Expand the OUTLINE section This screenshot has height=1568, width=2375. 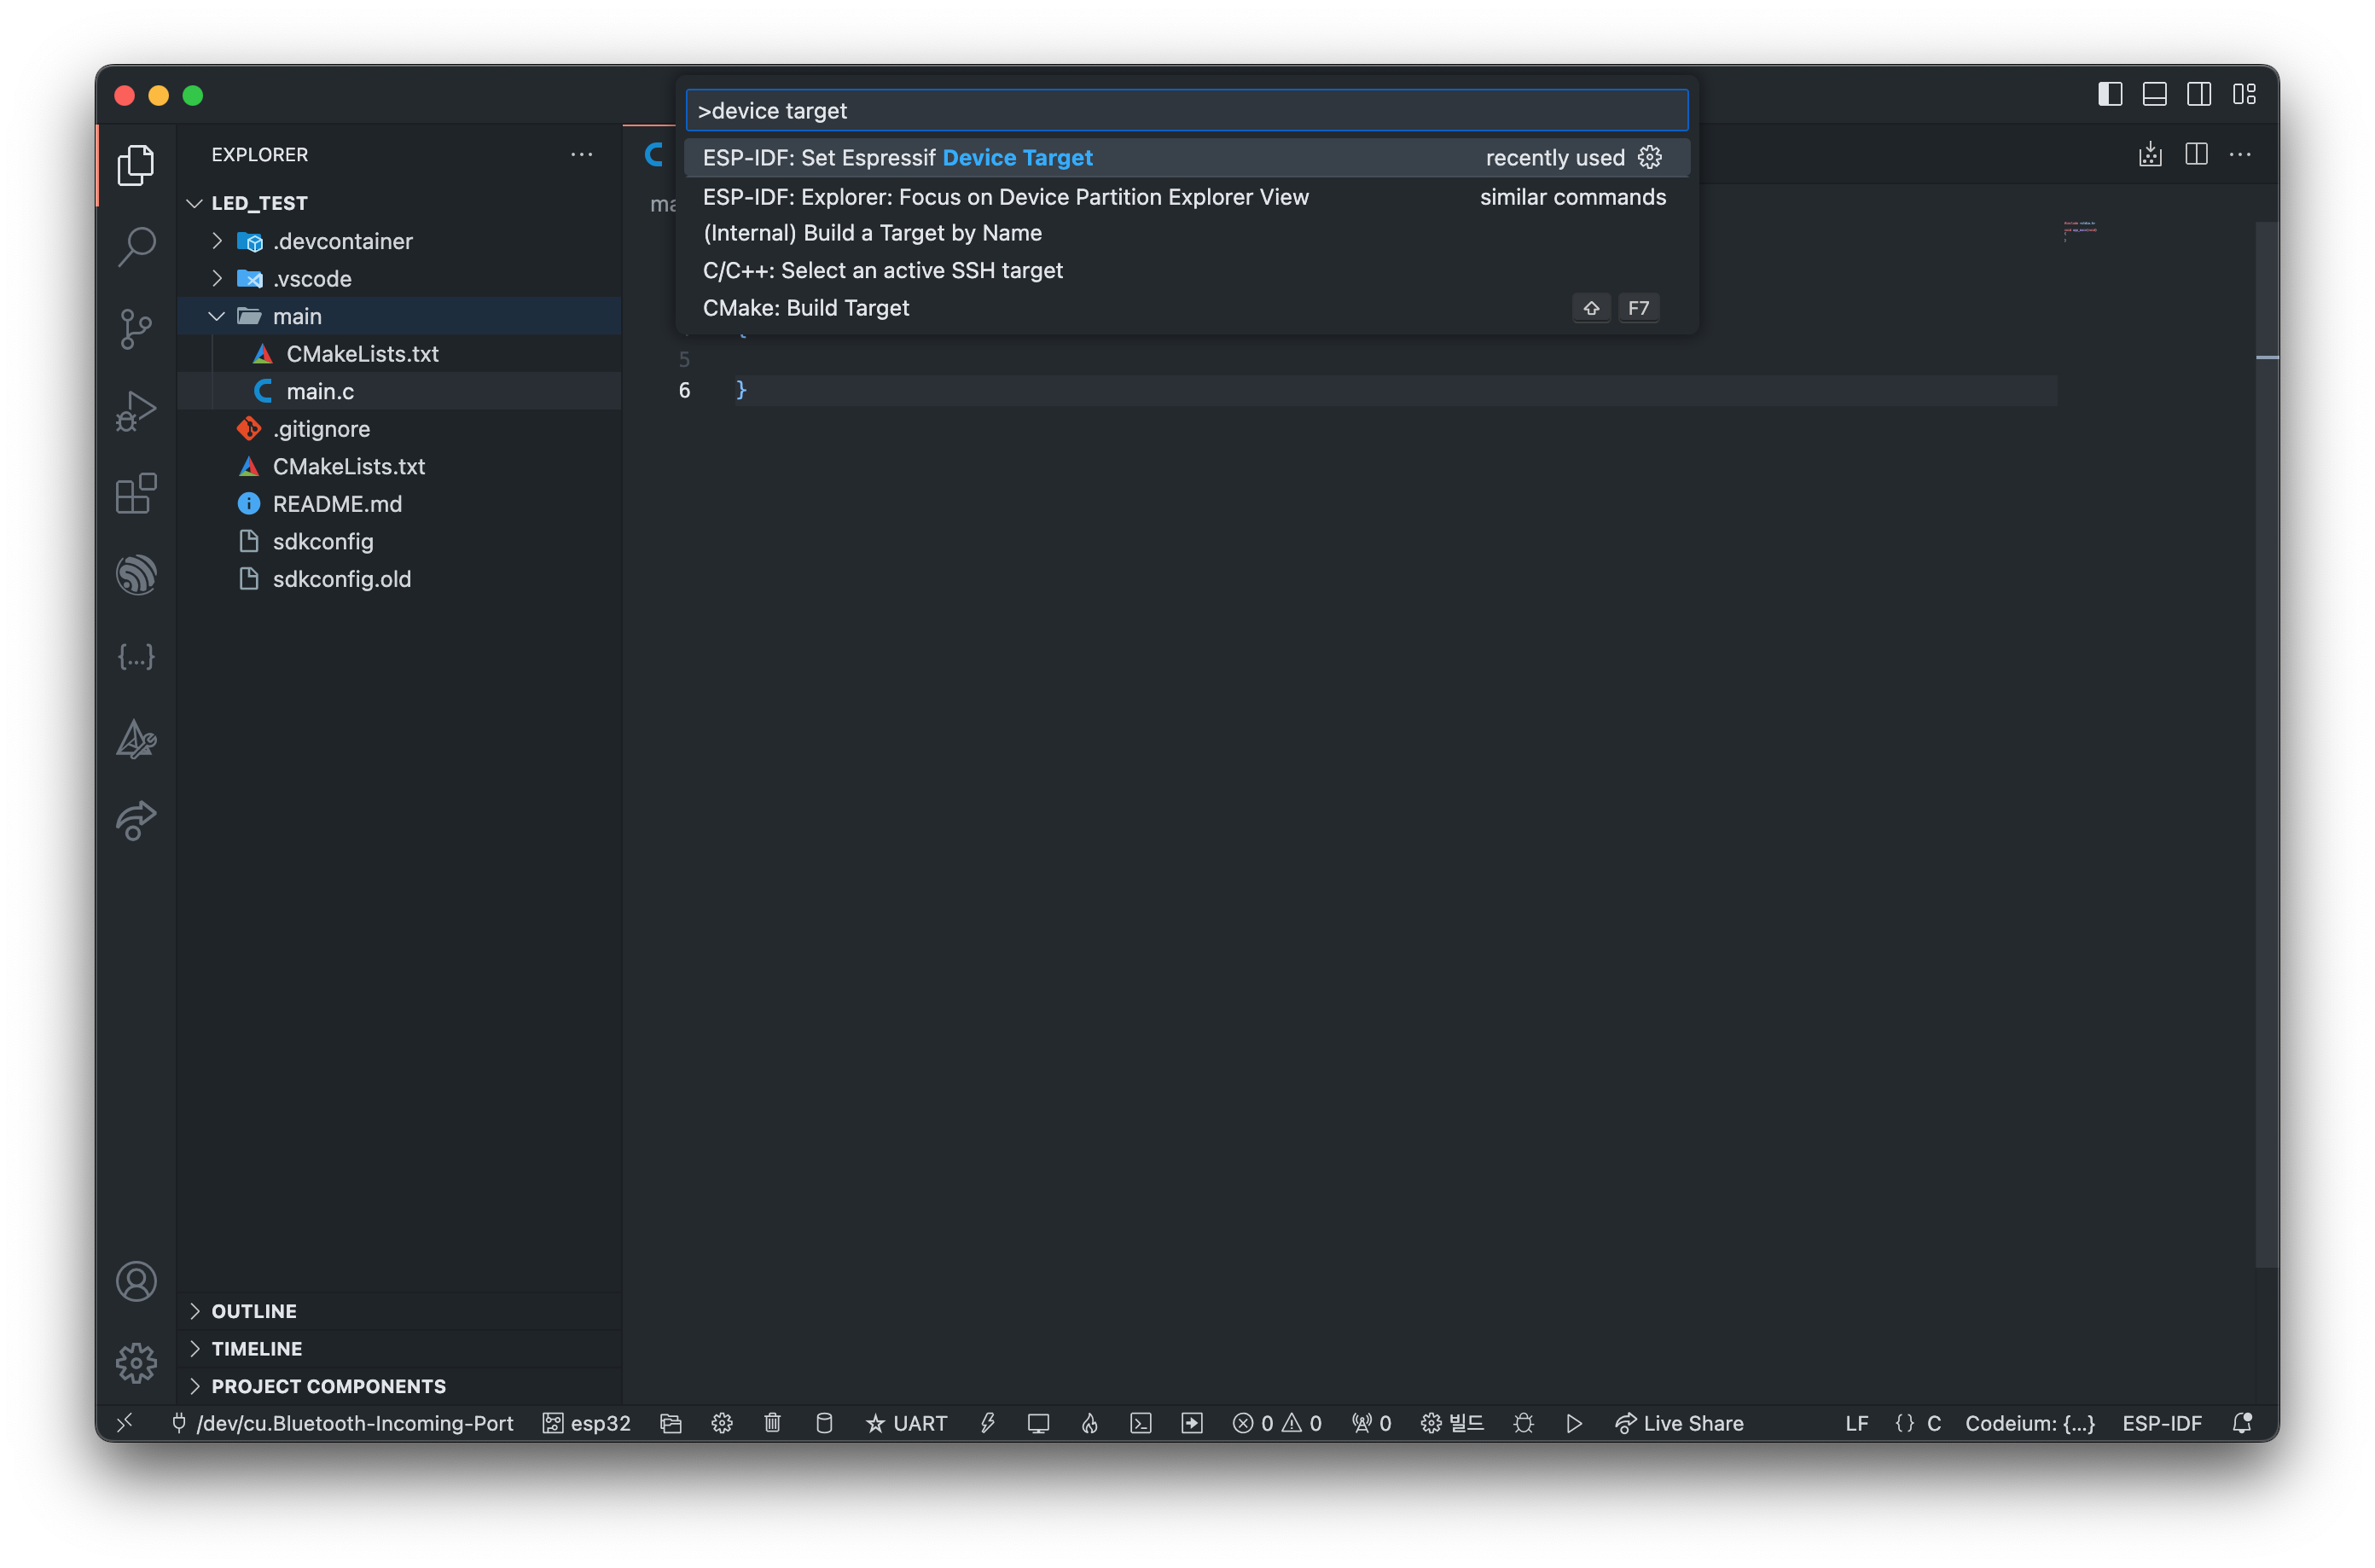tap(254, 1311)
